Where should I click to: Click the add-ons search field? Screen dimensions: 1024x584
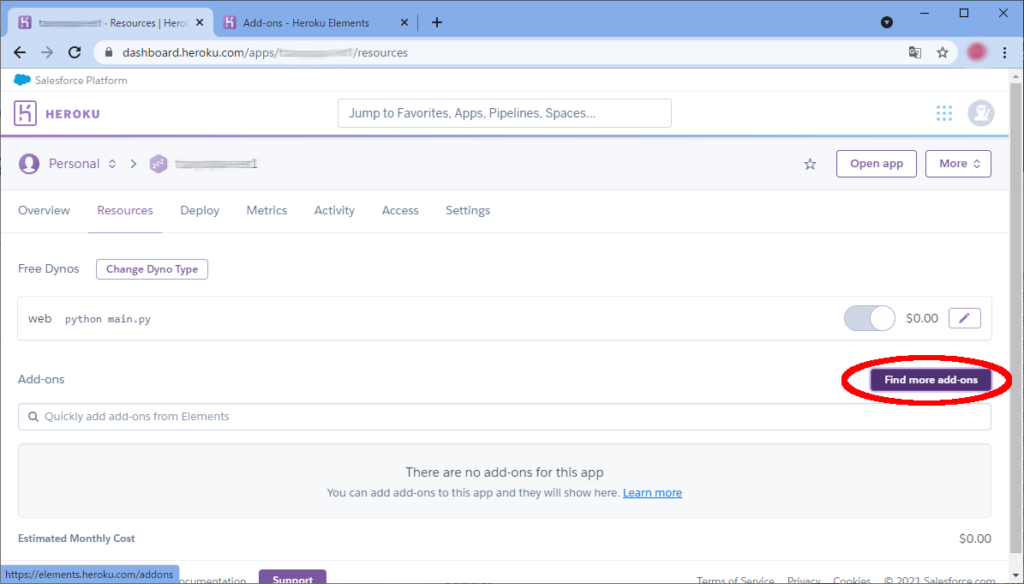504,417
